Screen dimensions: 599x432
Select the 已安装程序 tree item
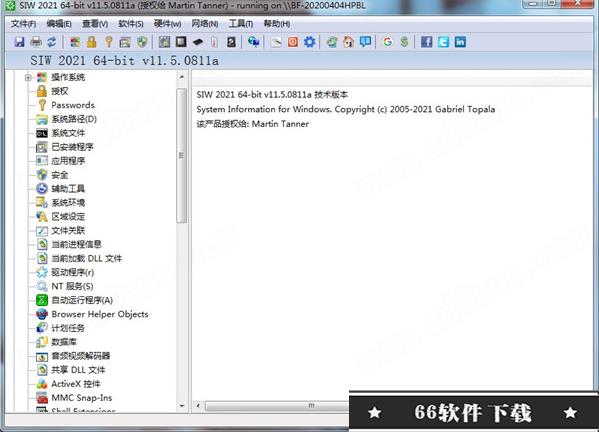(x=72, y=147)
